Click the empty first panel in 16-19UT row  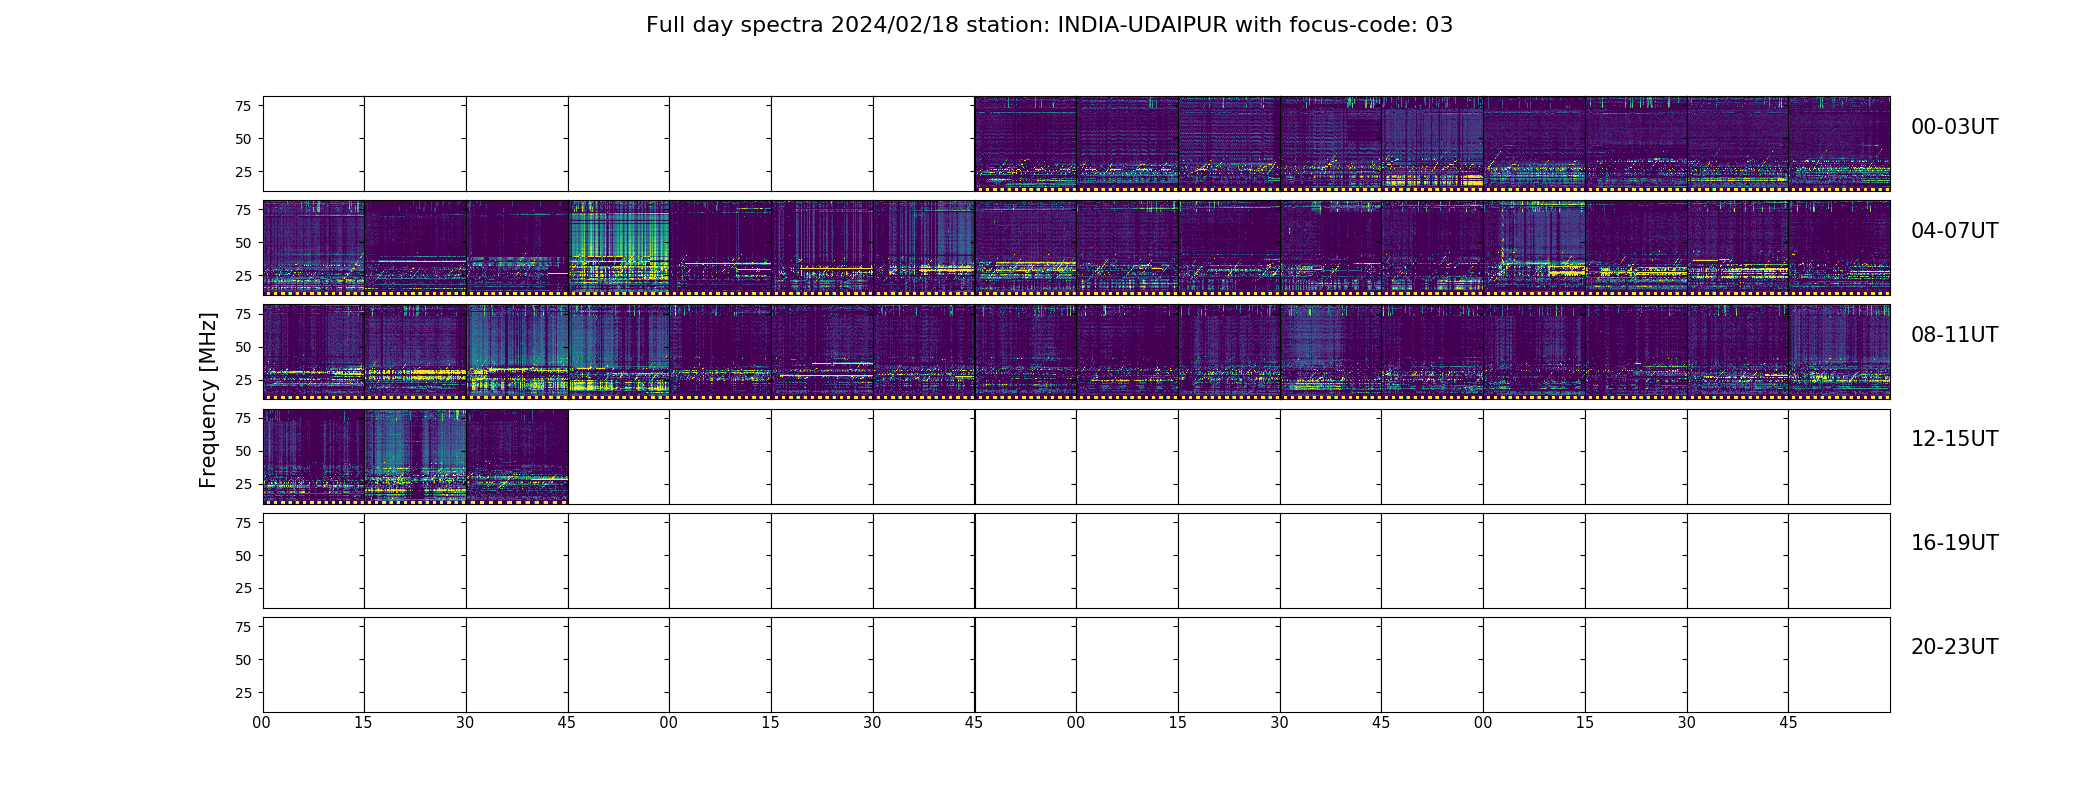point(314,560)
